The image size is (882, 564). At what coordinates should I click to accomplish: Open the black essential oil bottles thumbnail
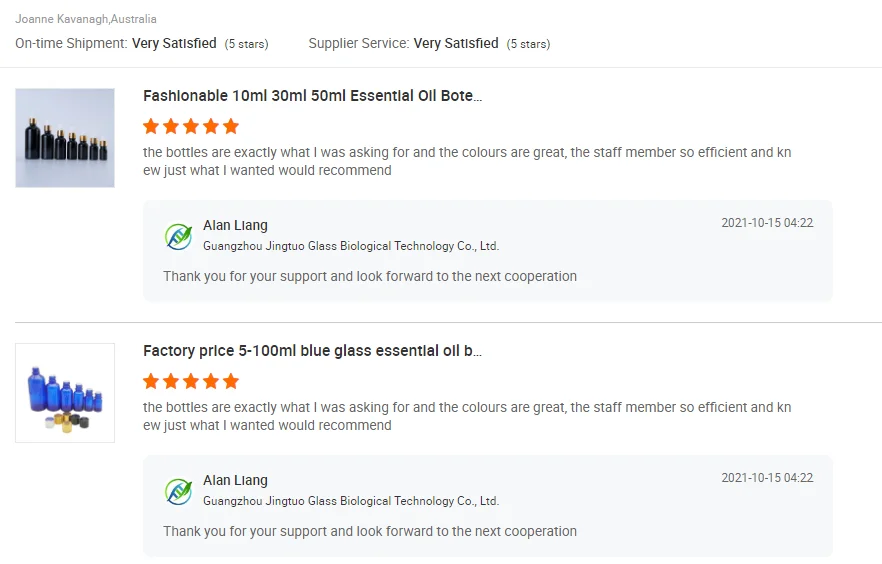pyautogui.click(x=65, y=138)
